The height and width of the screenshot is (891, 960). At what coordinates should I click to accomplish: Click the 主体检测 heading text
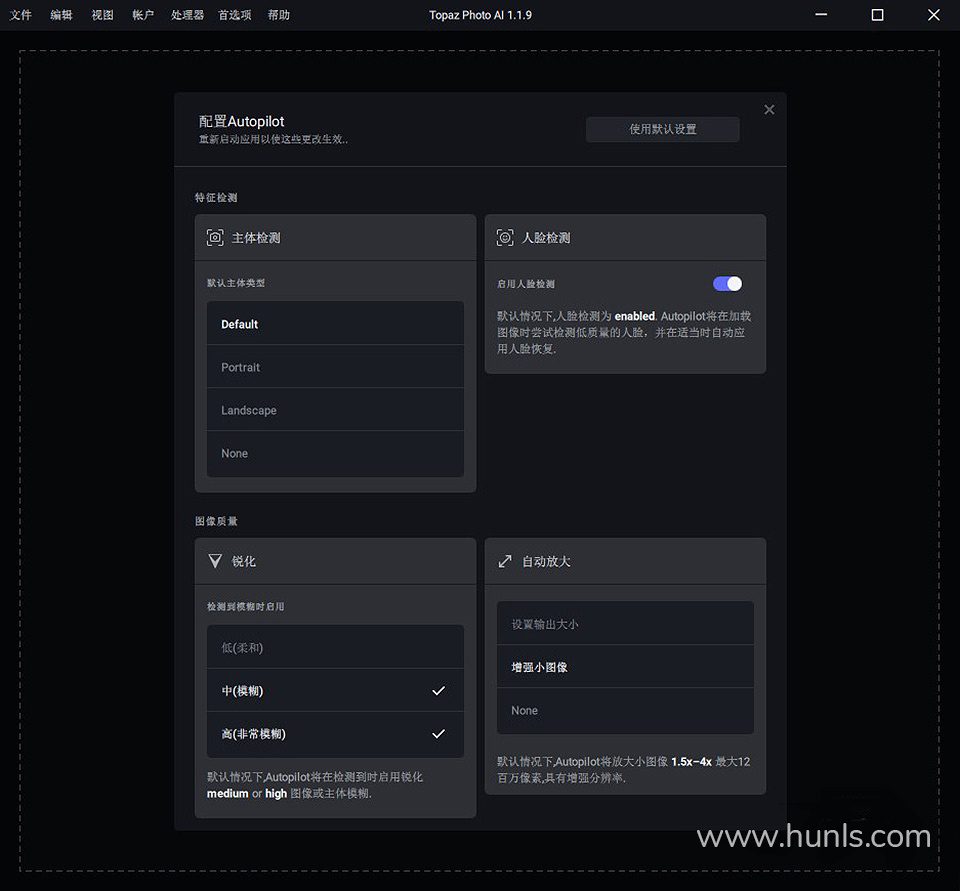pyautogui.click(x=256, y=238)
